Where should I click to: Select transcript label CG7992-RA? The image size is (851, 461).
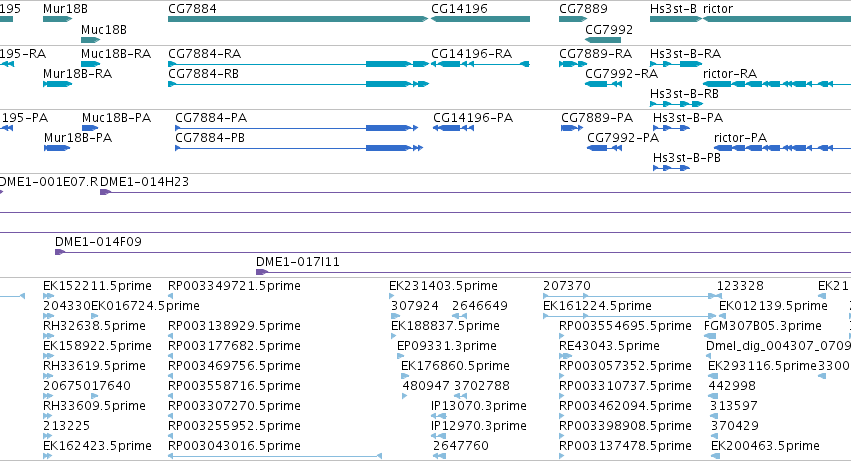click(621, 74)
